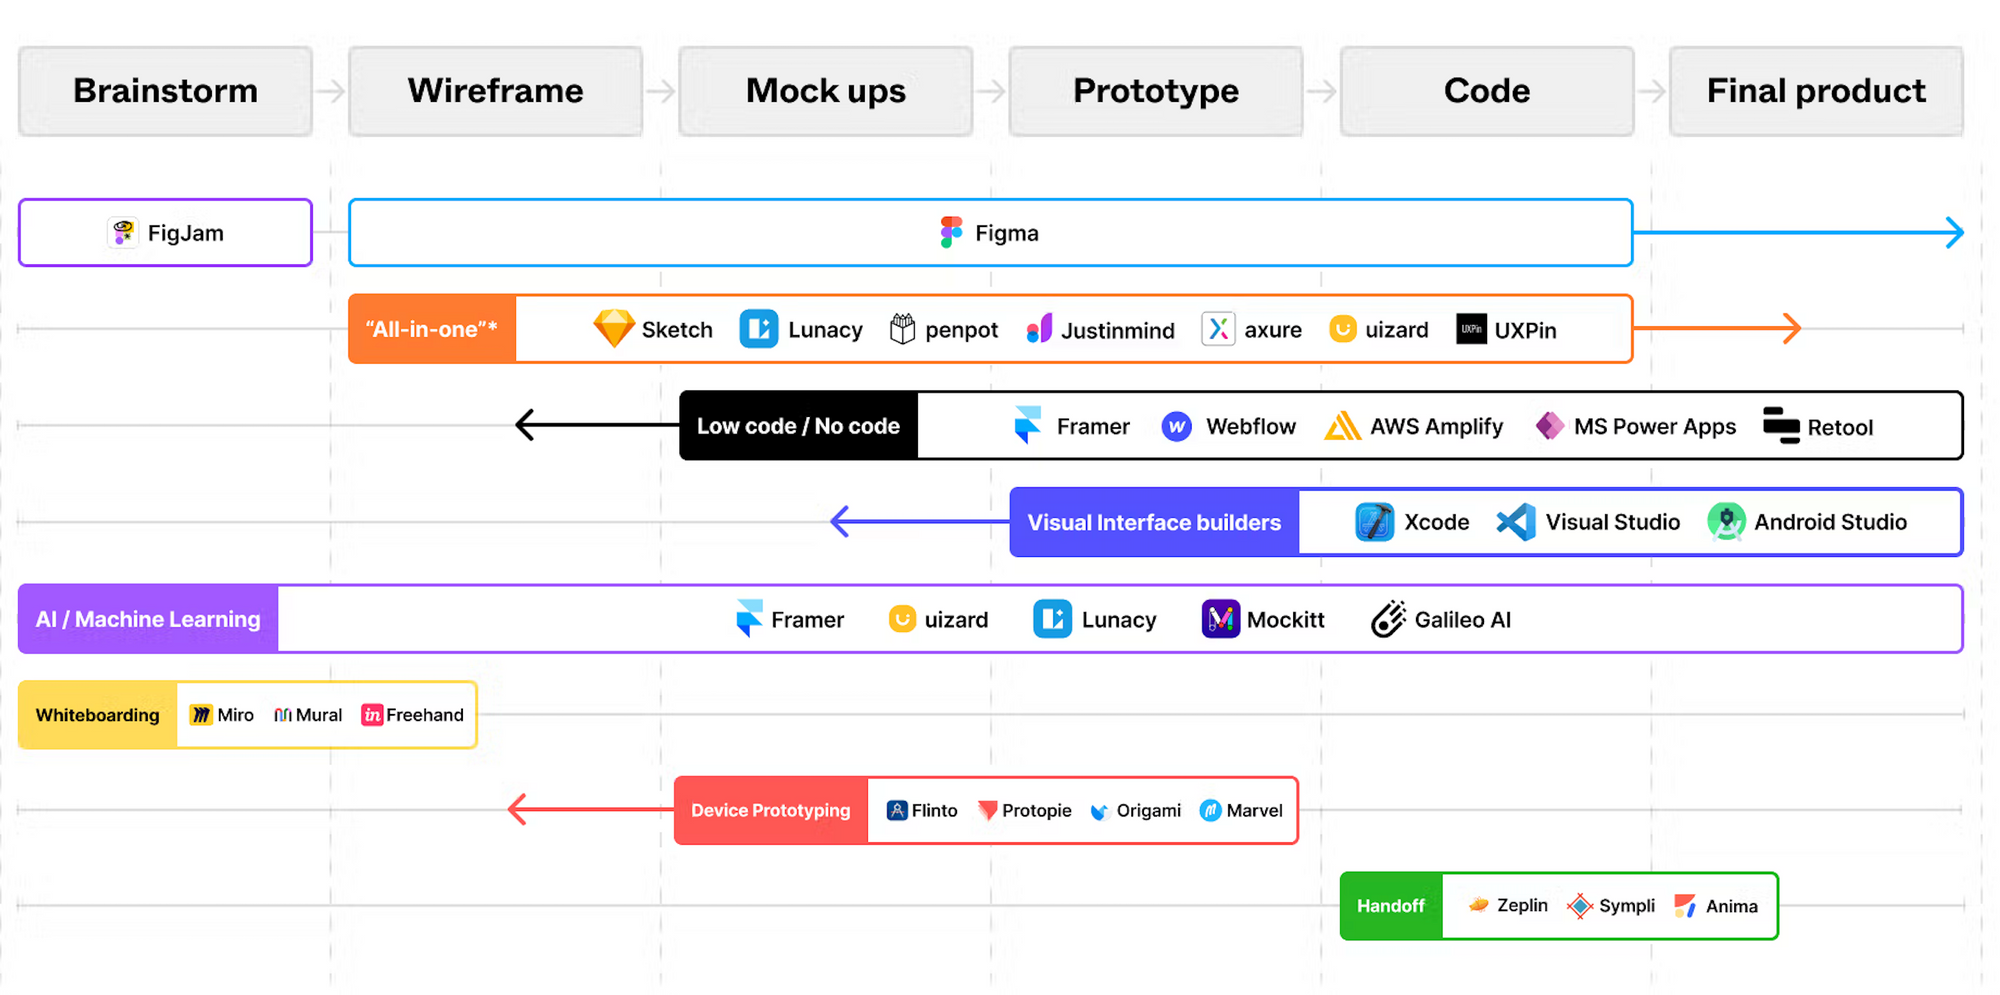2000x995 pixels.
Task: Click the red Device Prototyping label
Action: (771, 810)
